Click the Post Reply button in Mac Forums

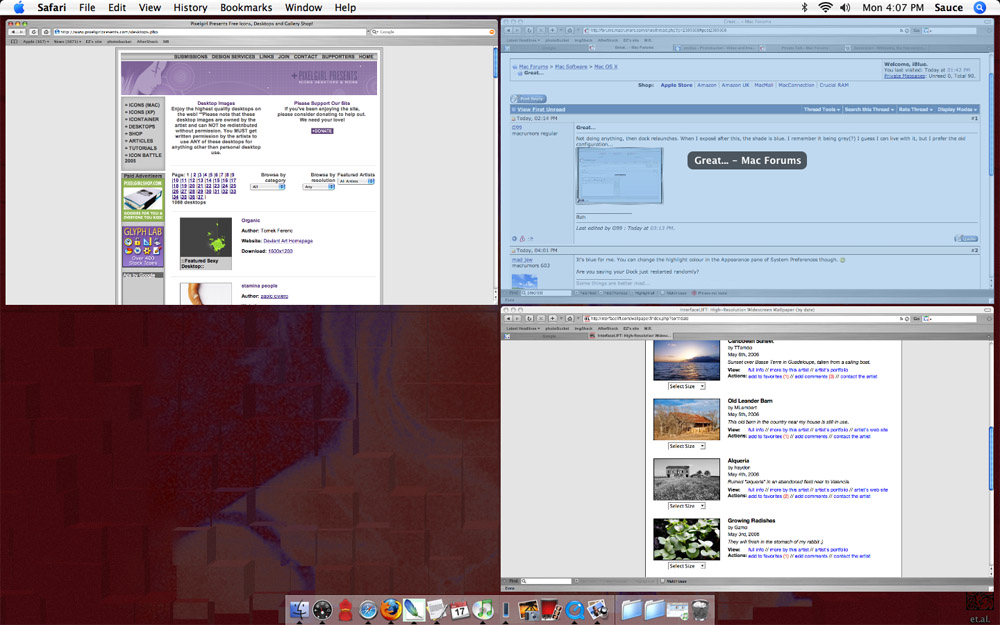pos(529,99)
